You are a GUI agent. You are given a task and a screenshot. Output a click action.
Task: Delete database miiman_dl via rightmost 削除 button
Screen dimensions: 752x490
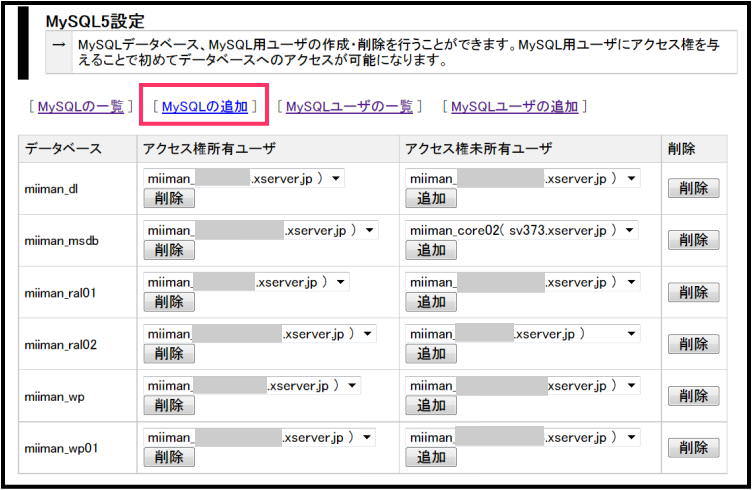point(693,188)
